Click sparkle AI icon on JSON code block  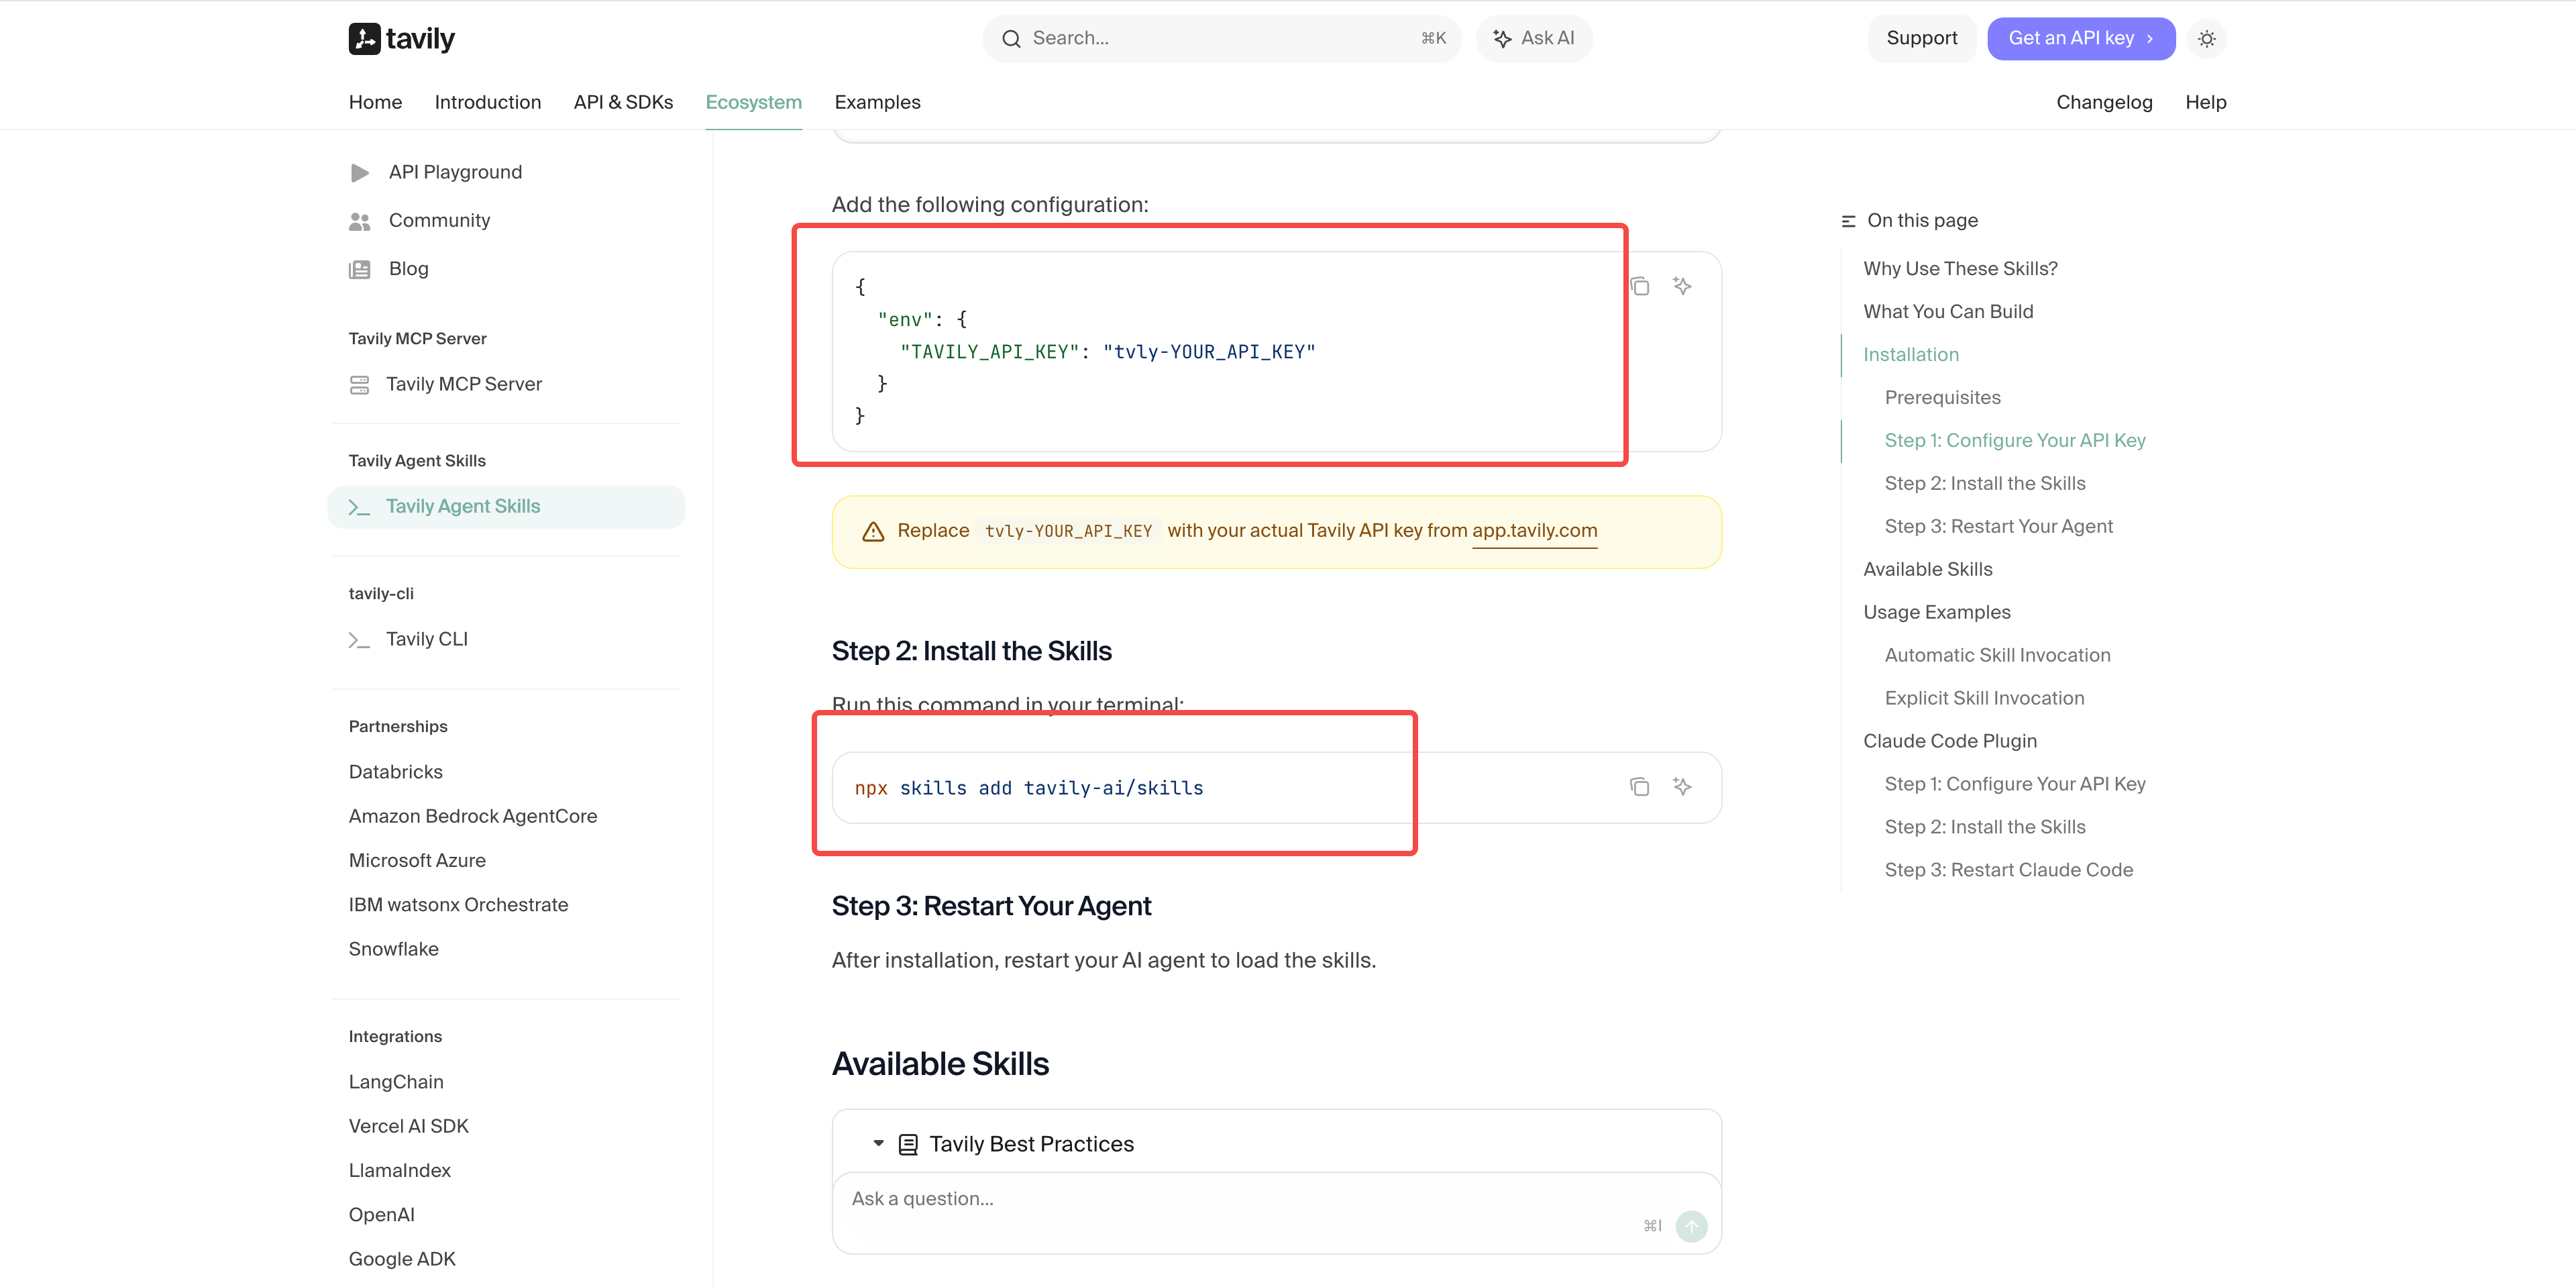[x=1682, y=287]
